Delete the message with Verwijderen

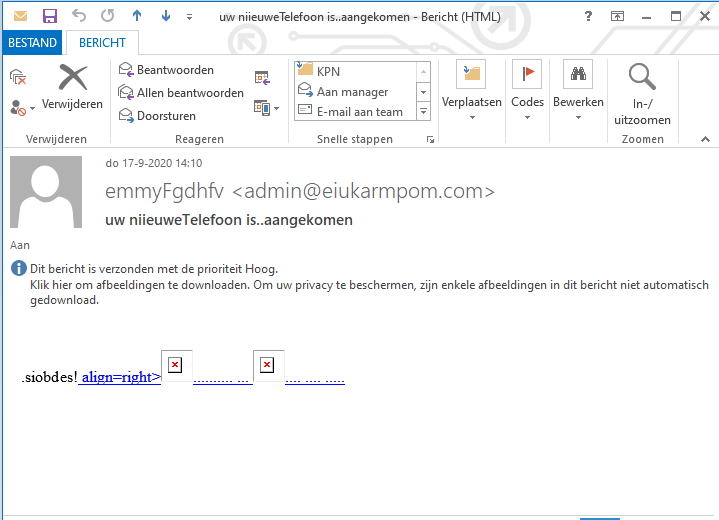[x=73, y=86]
